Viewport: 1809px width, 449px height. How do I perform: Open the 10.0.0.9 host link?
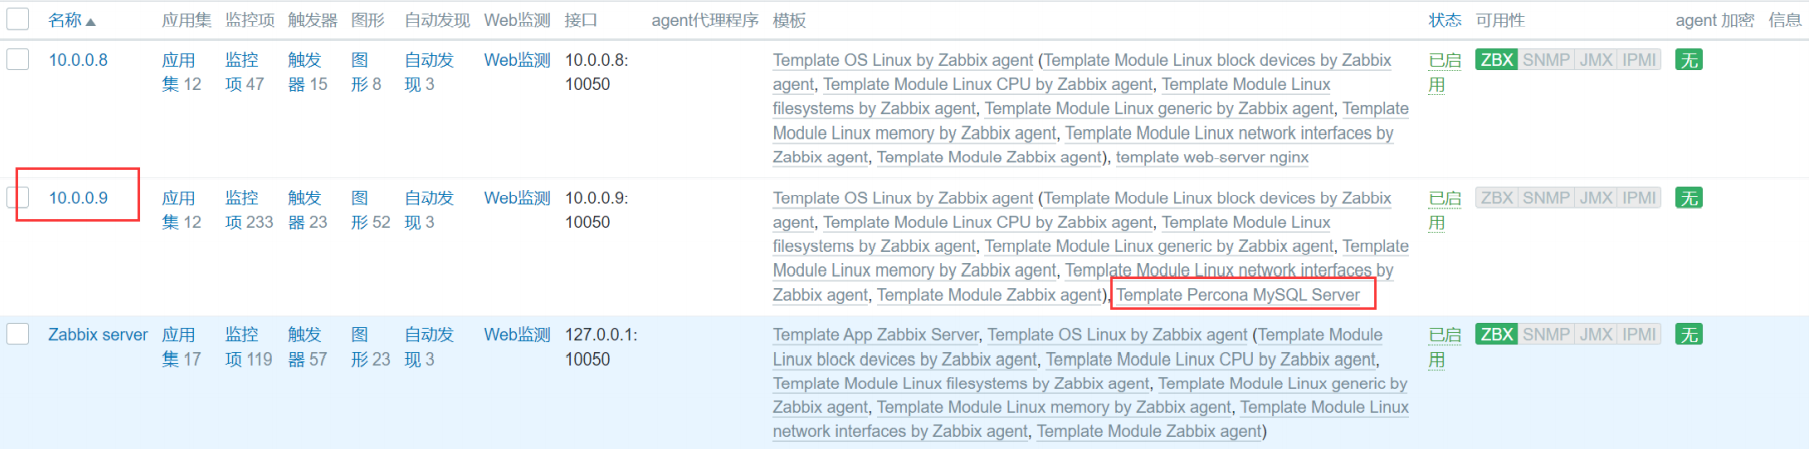click(78, 198)
